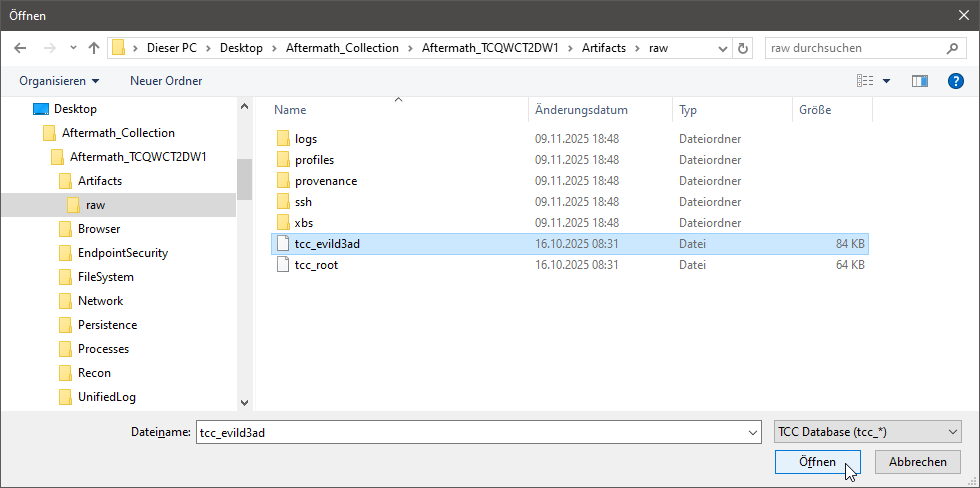980x488 pixels.
Task: Click the navigation pane scroll down arrow
Action: coord(244,403)
